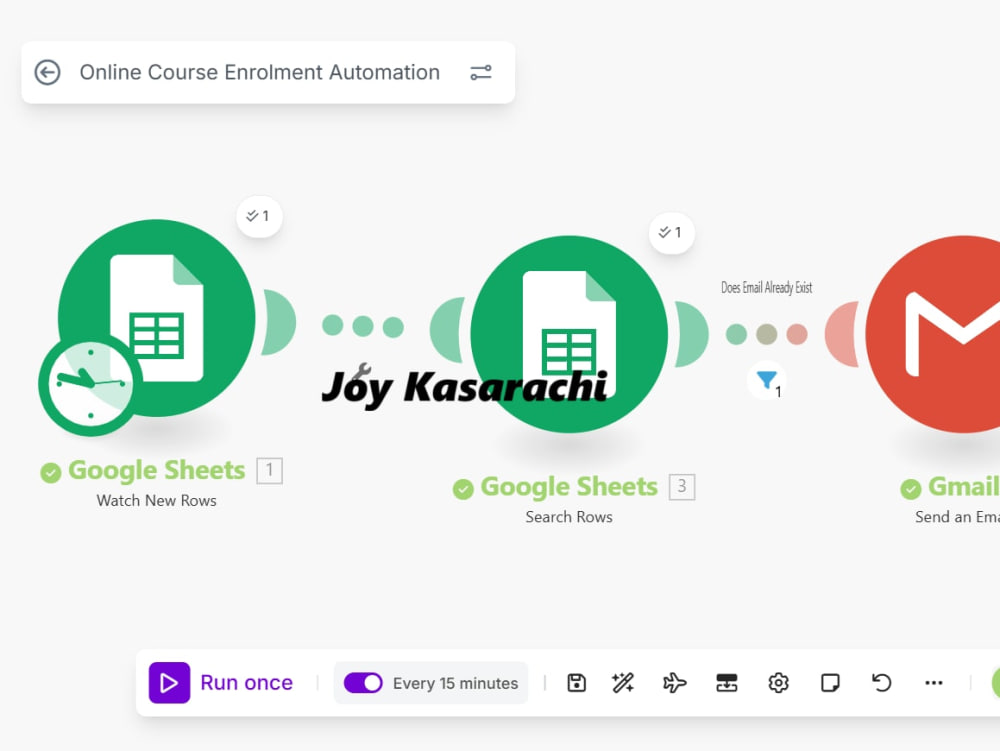
Task: Click the Gmail module title
Action: [963, 486]
